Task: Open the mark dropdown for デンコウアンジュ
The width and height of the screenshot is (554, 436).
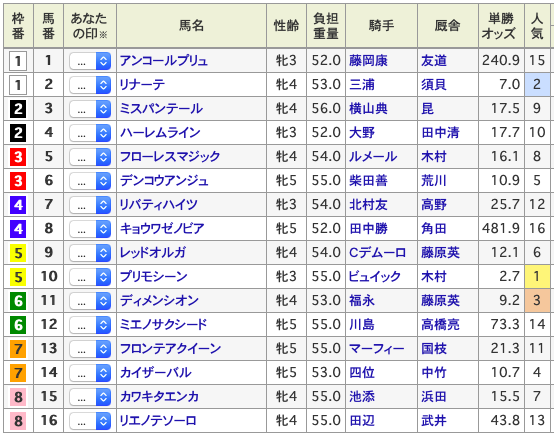Action: click(x=90, y=181)
